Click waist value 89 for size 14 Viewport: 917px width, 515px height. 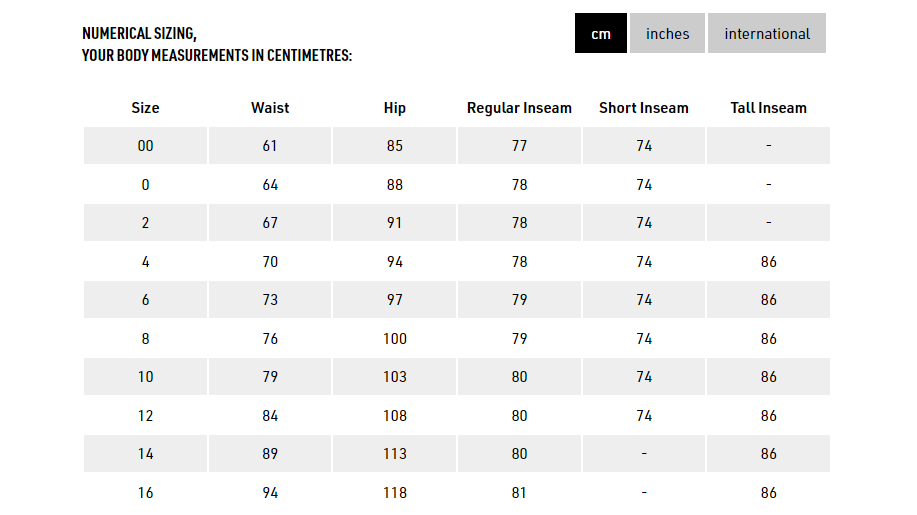coord(270,454)
